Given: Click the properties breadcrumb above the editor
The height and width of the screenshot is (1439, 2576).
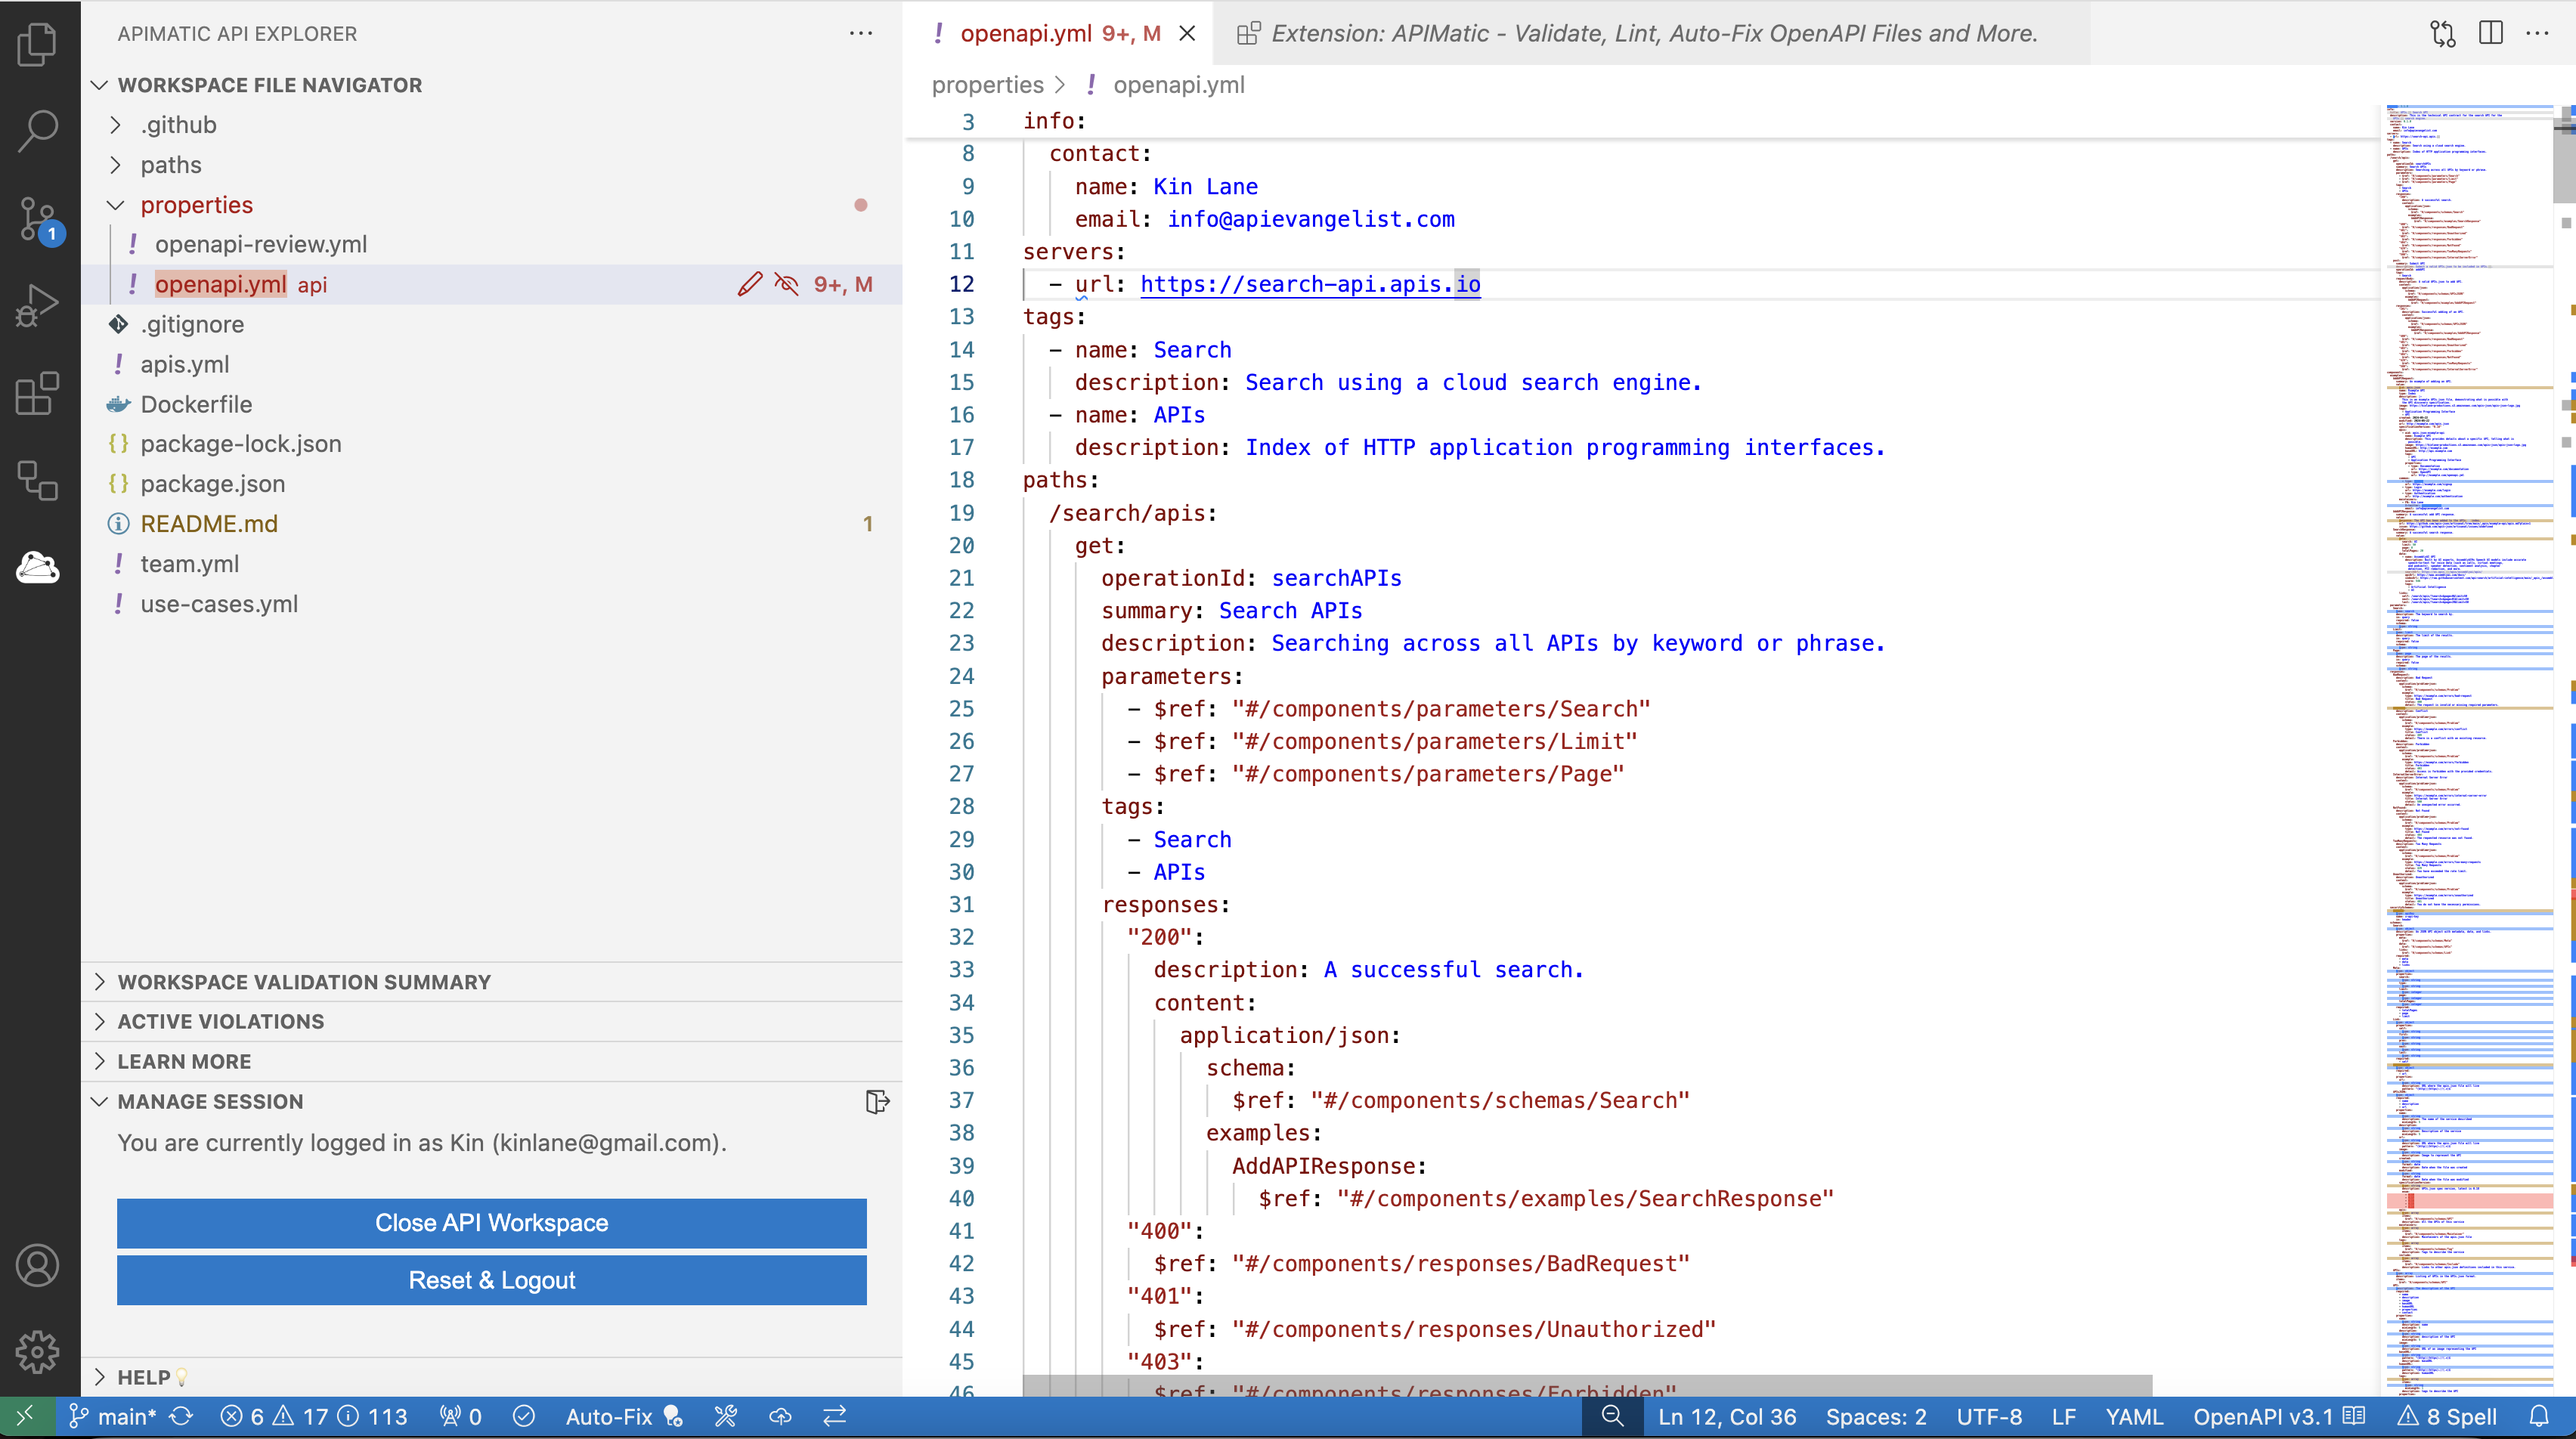Looking at the screenshot, I should (x=987, y=85).
